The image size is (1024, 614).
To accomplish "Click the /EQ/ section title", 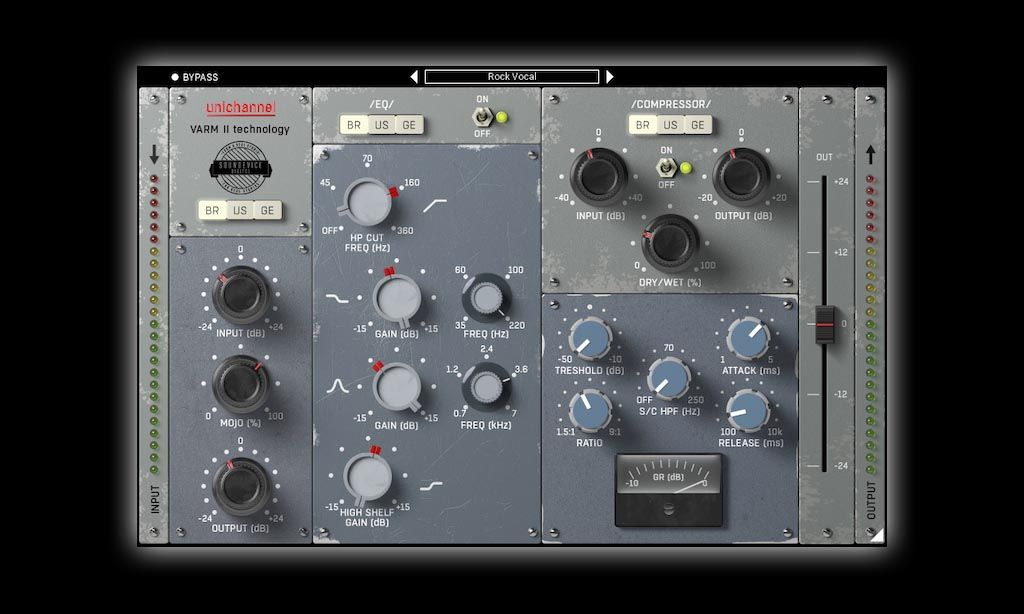I will tap(381, 105).
